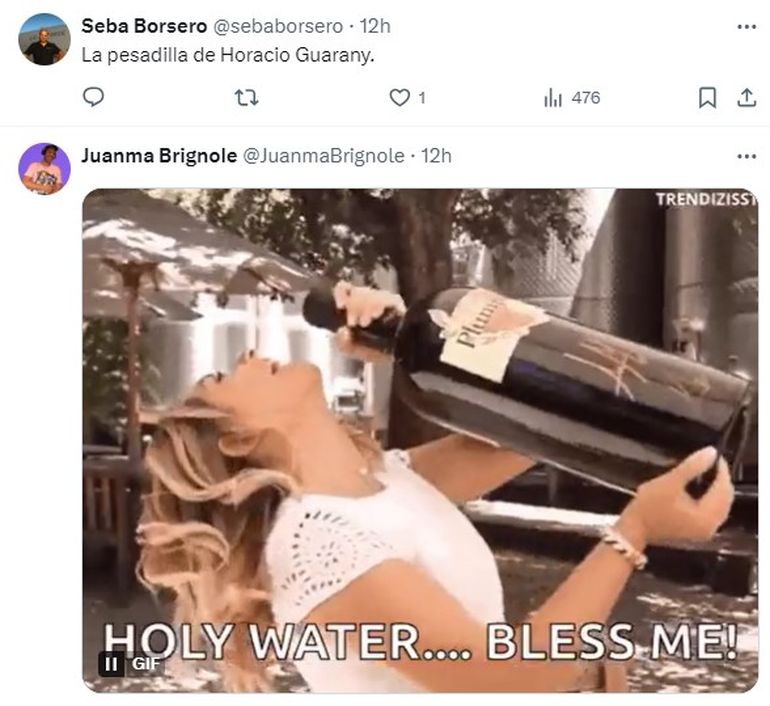Screen dimensions: 770x706
Task: Click the @JuanmaBrignole handle
Action: (325, 156)
